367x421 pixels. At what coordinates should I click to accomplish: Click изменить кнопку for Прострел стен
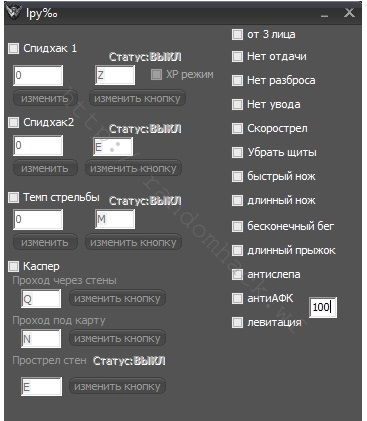(x=117, y=386)
